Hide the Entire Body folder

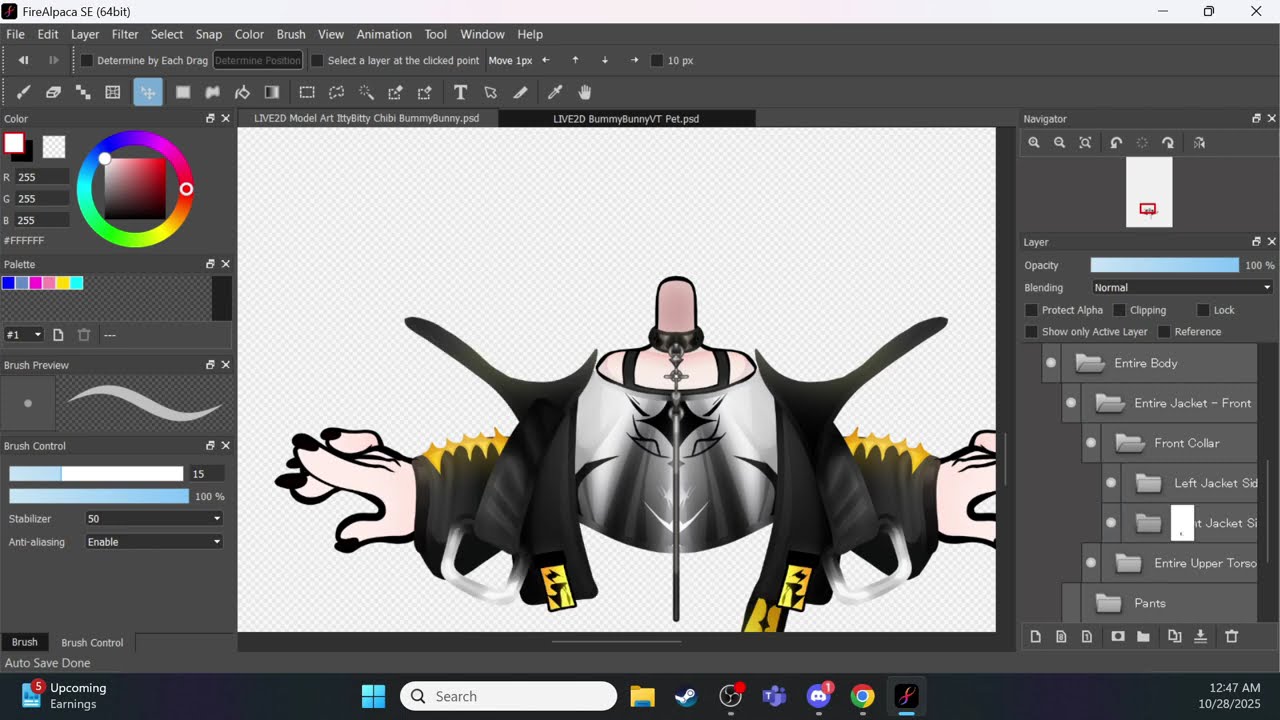[1051, 363]
